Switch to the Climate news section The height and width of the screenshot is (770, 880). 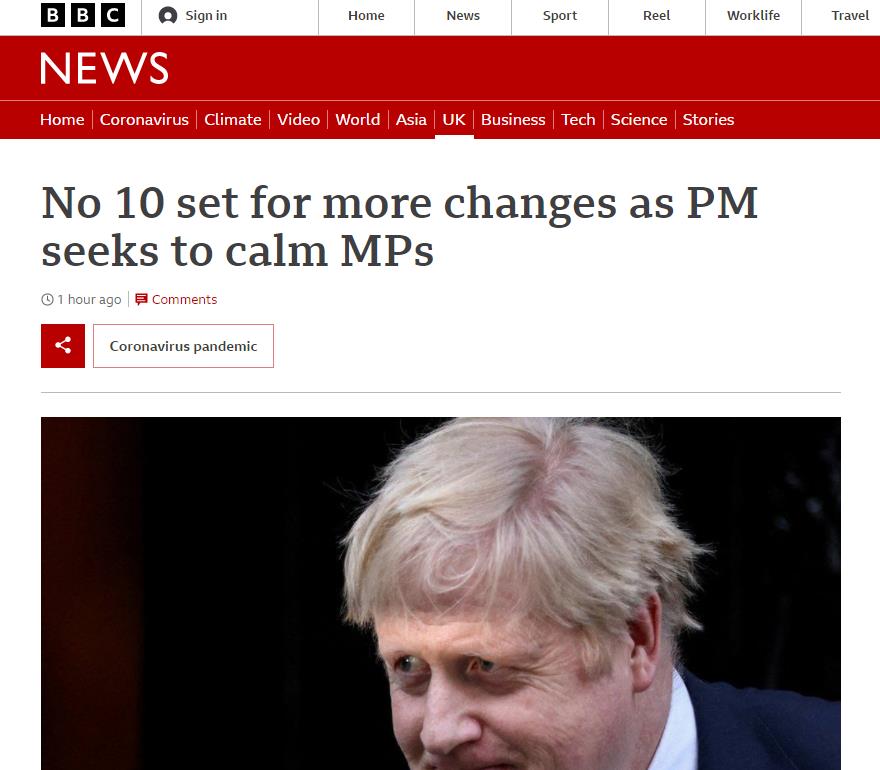pyautogui.click(x=232, y=120)
